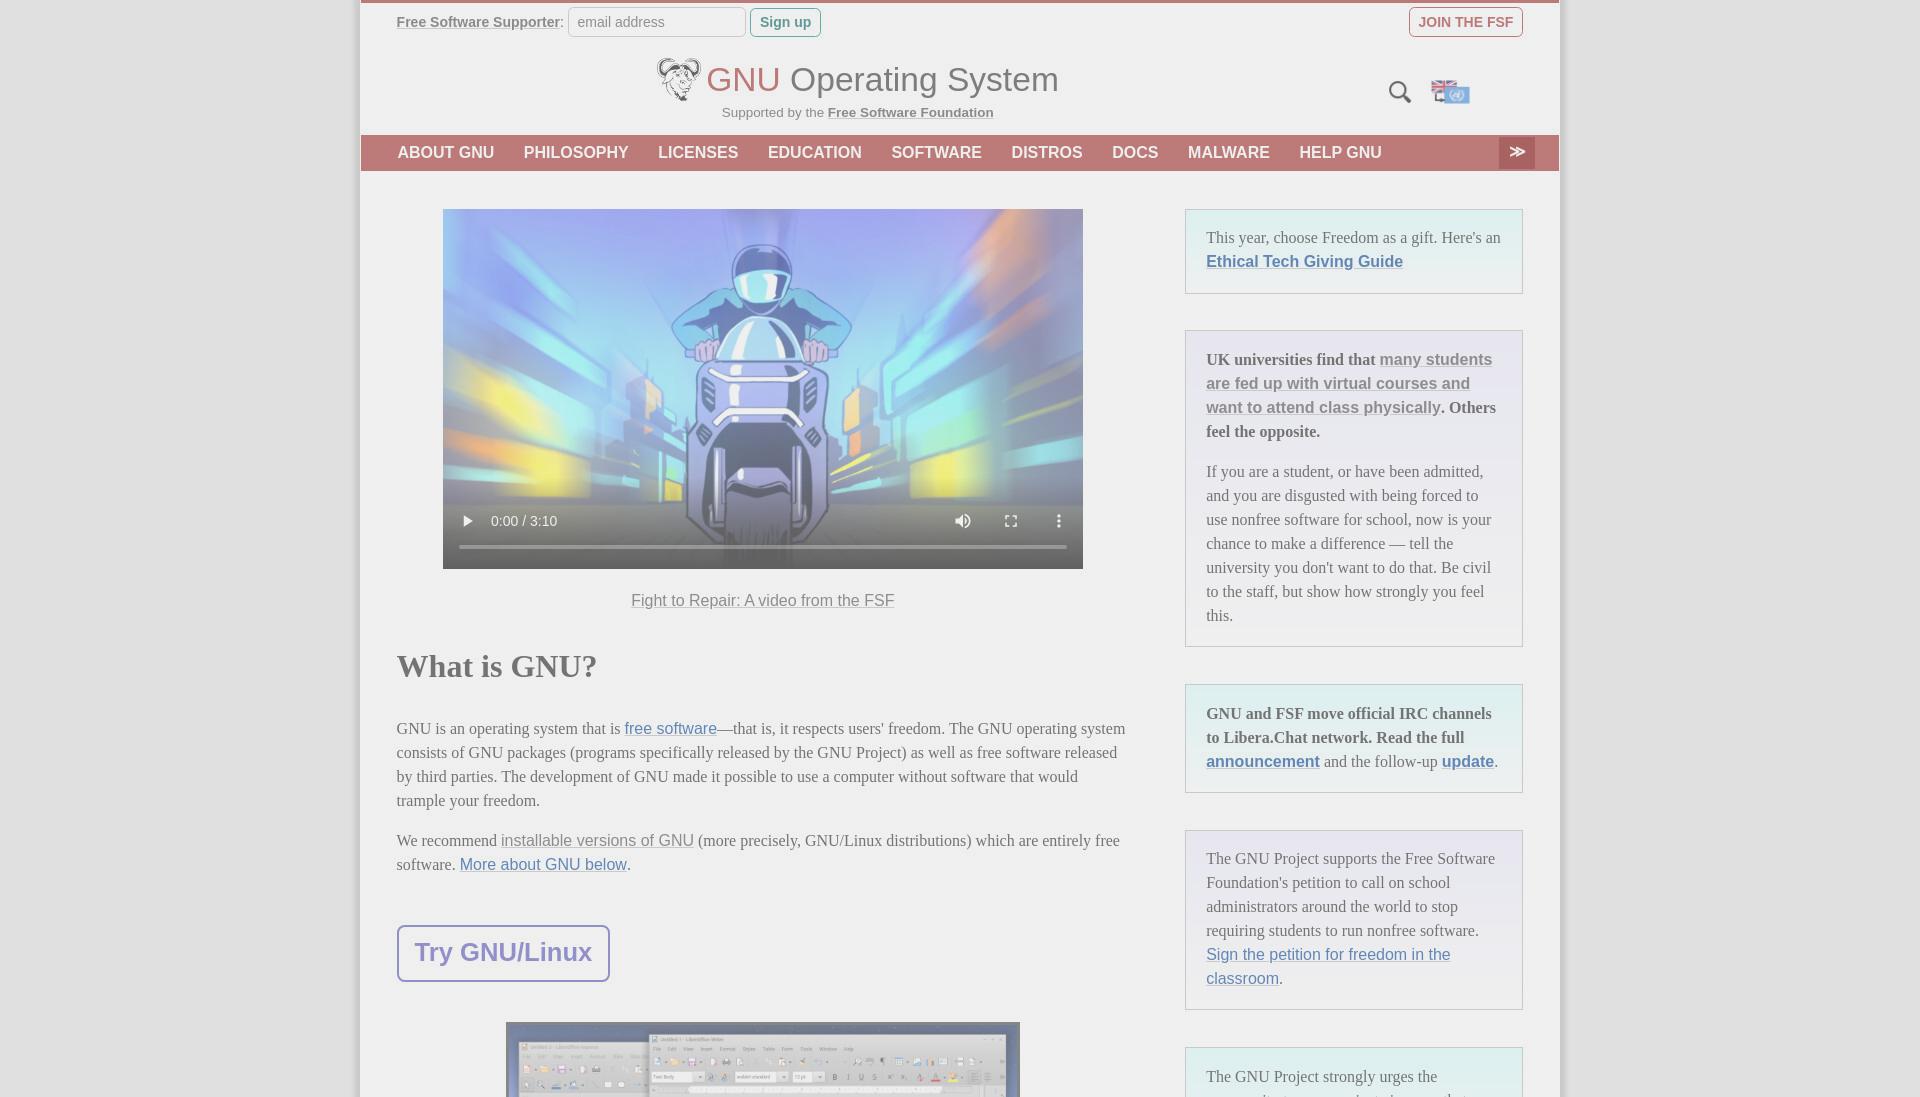Open the Free Software Supporter link
The image size is (1920, 1097).
(x=478, y=22)
